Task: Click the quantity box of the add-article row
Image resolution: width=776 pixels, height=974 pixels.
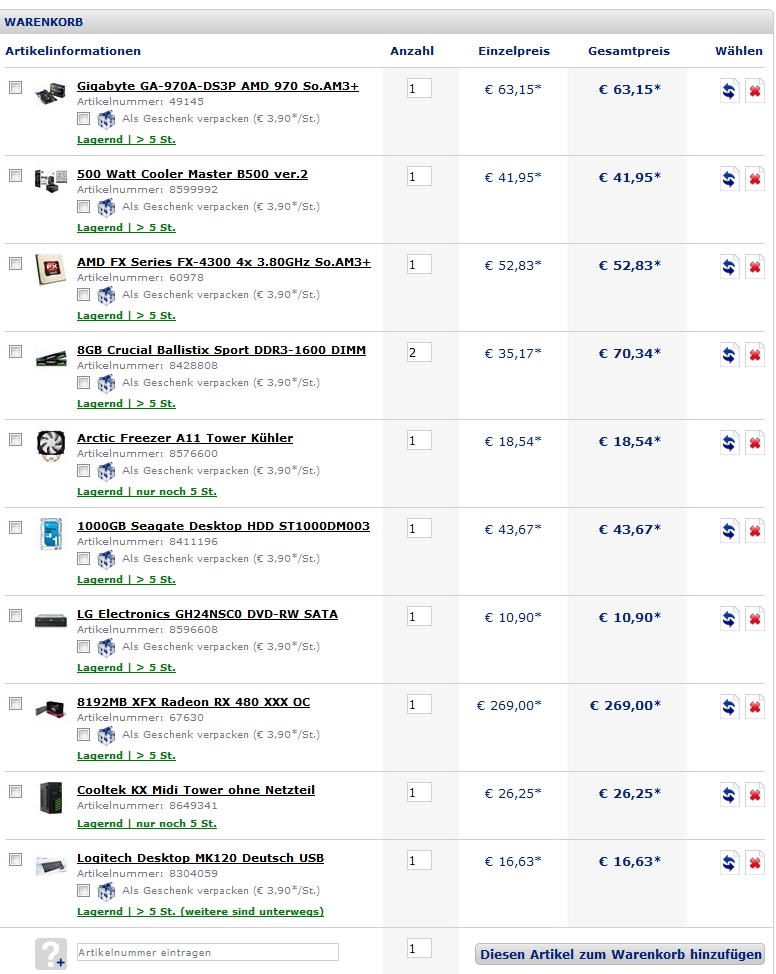Action: (419, 948)
